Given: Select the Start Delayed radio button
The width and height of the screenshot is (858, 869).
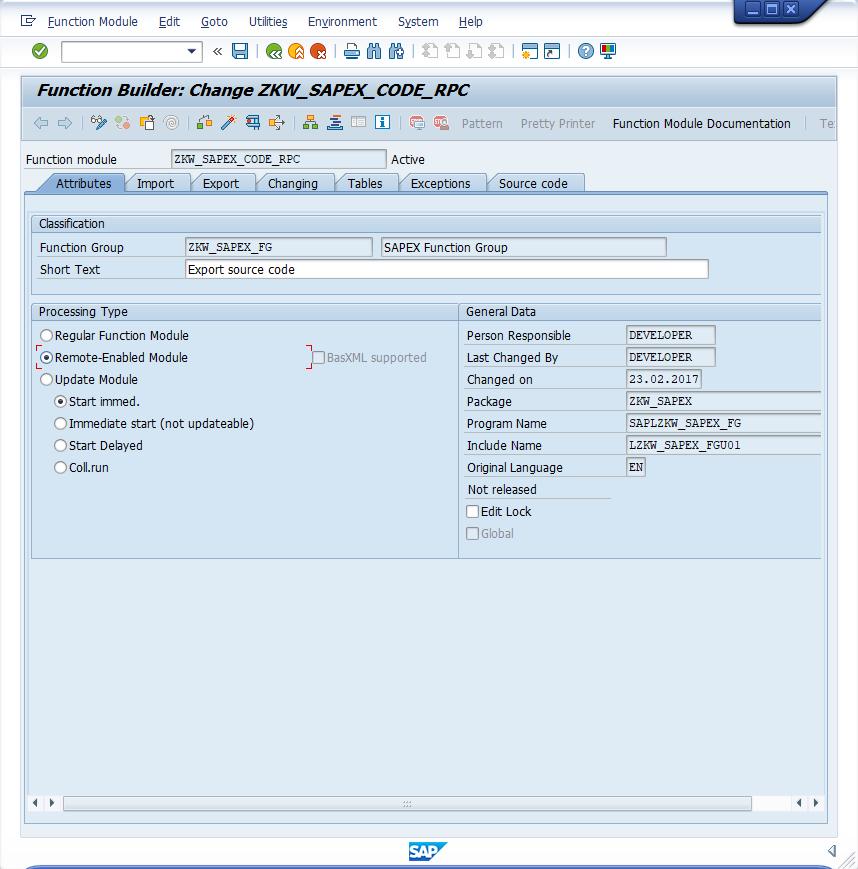Looking at the screenshot, I should click(x=60, y=445).
